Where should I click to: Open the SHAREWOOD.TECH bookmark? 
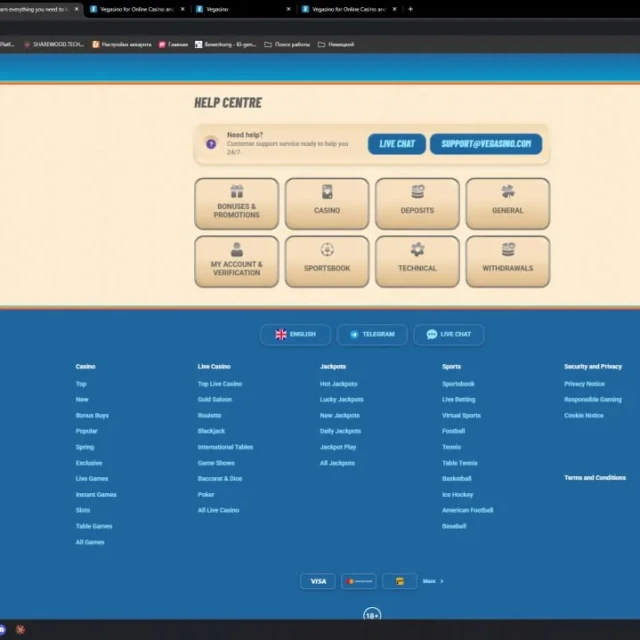[54, 44]
